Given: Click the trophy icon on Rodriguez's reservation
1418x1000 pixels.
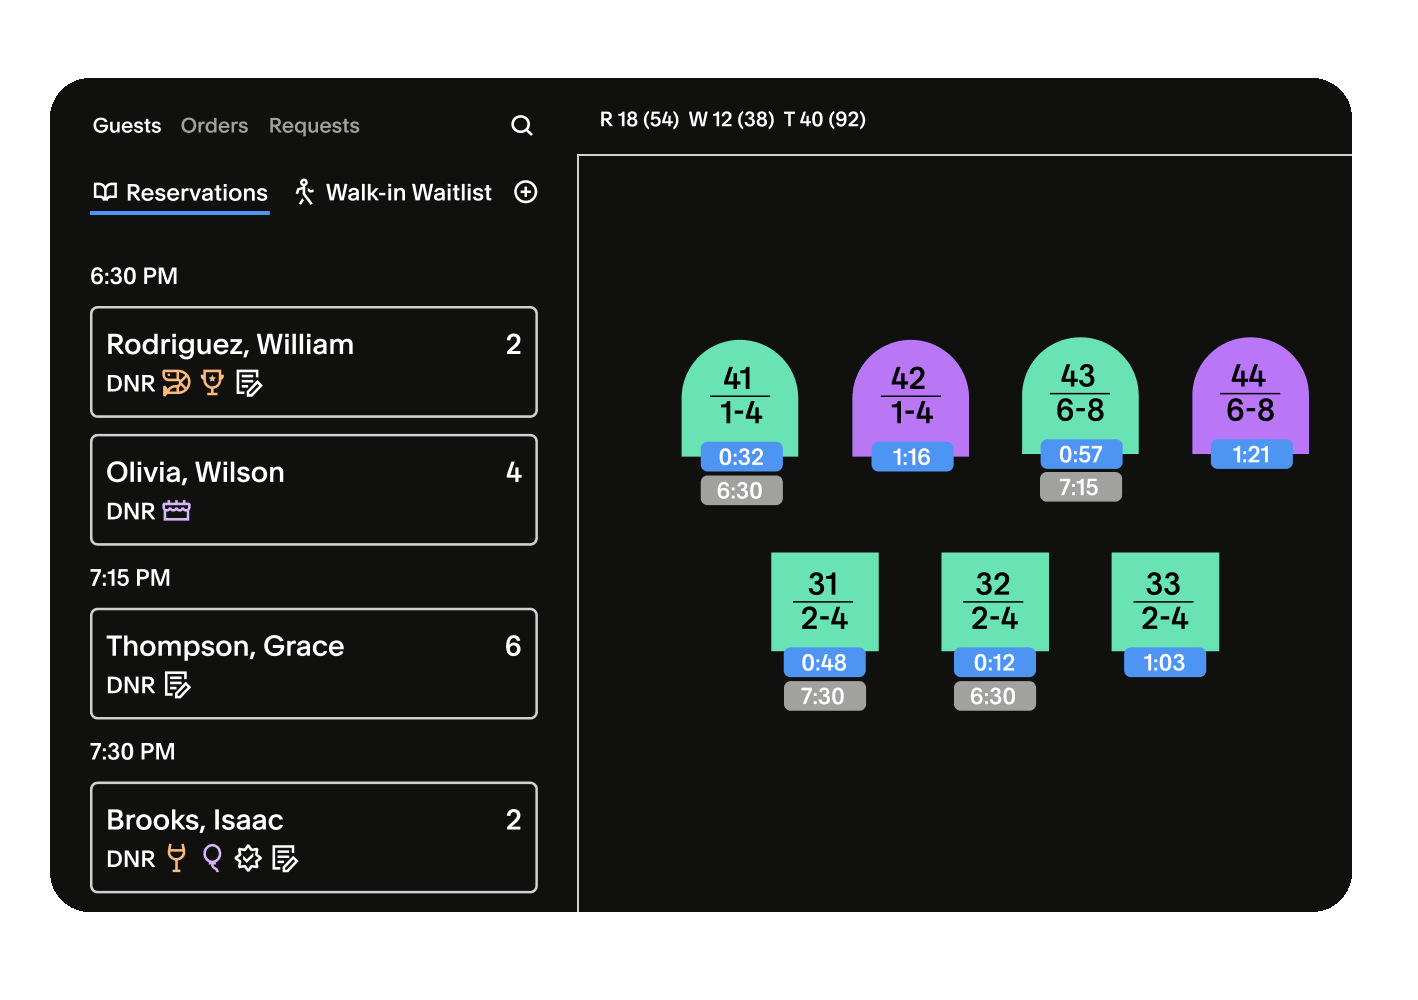Looking at the screenshot, I should pos(212,383).
